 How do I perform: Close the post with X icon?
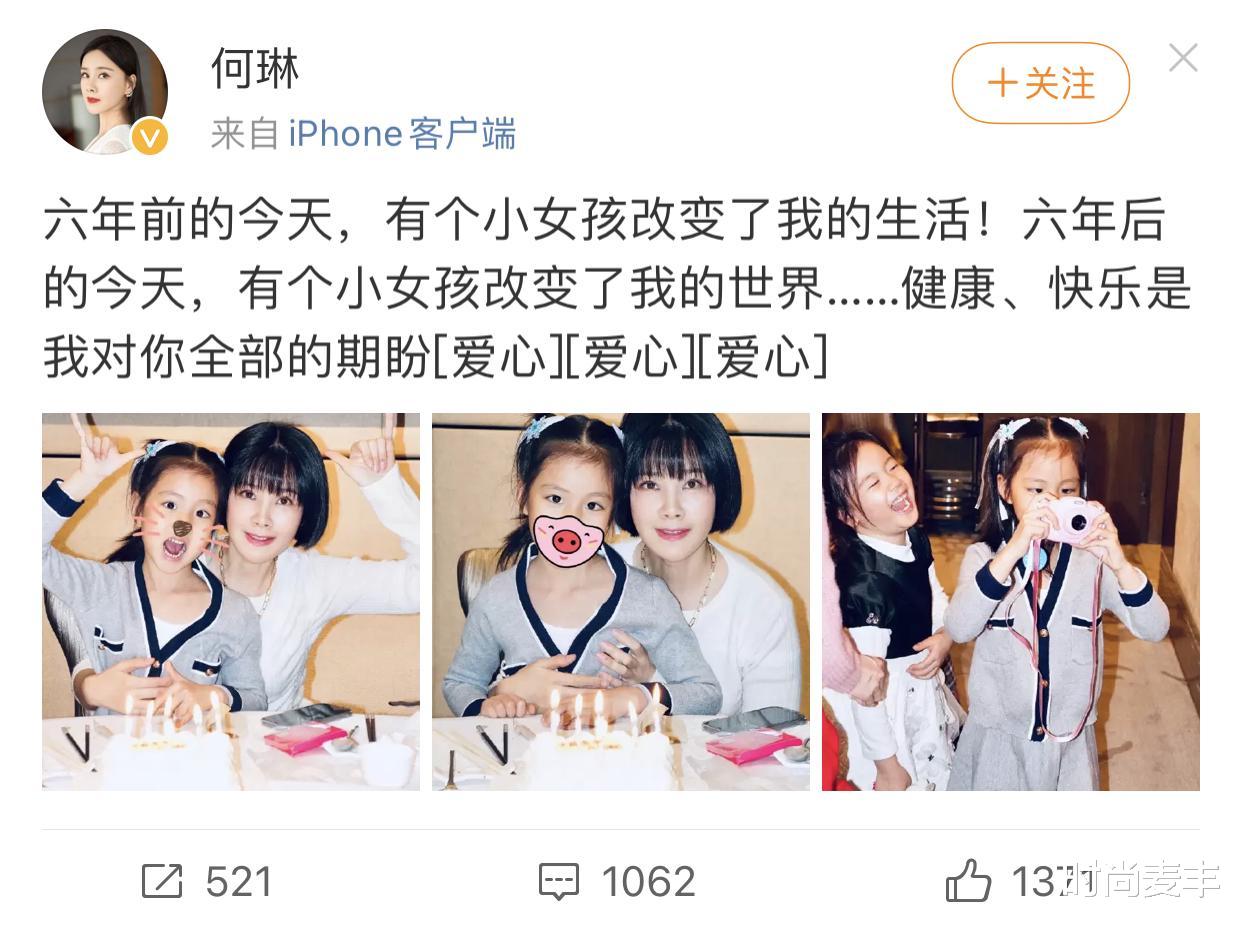coord(1183,58)
